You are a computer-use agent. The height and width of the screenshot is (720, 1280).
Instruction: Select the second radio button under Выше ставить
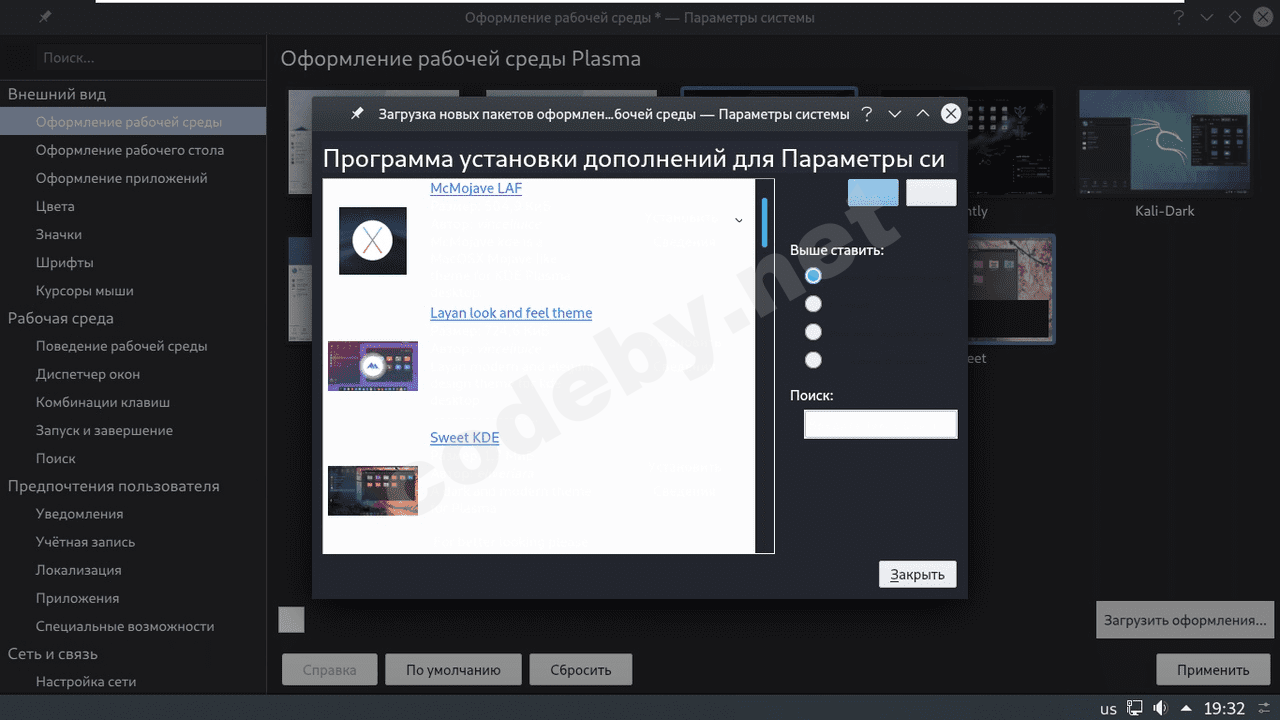point(813,303)
